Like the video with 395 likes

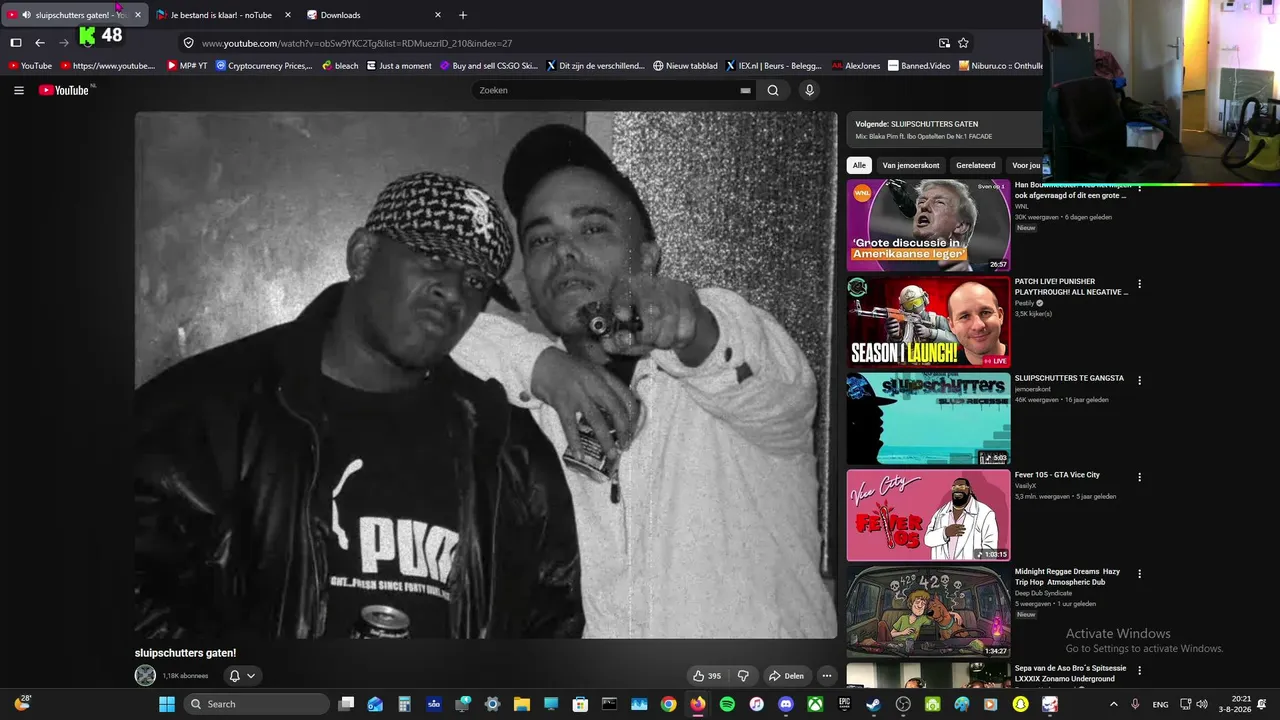(x=707, y=676)
